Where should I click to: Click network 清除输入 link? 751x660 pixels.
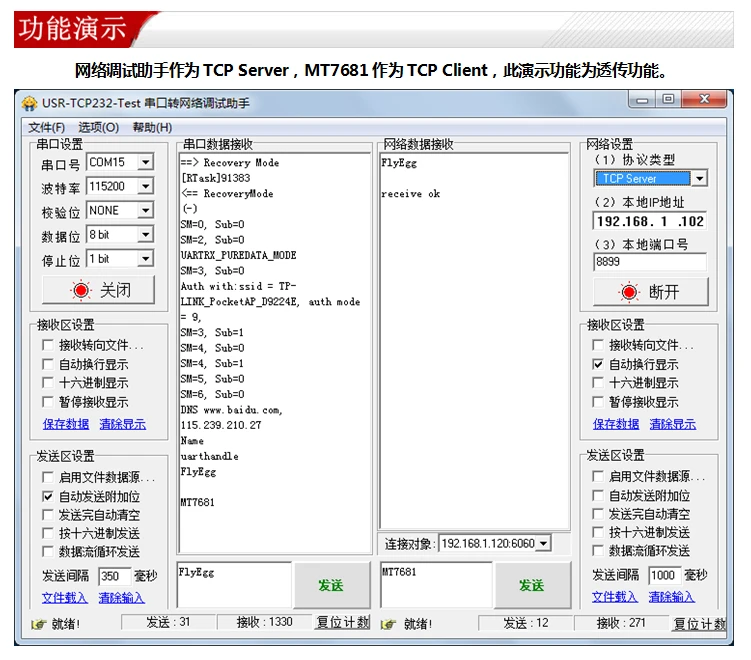click(x=671, y=597)
